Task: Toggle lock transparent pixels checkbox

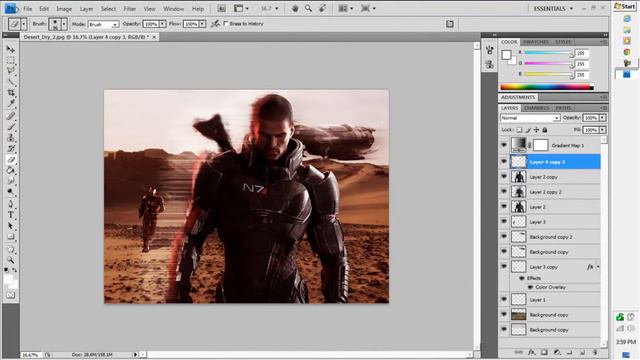Action: [519, 130]
